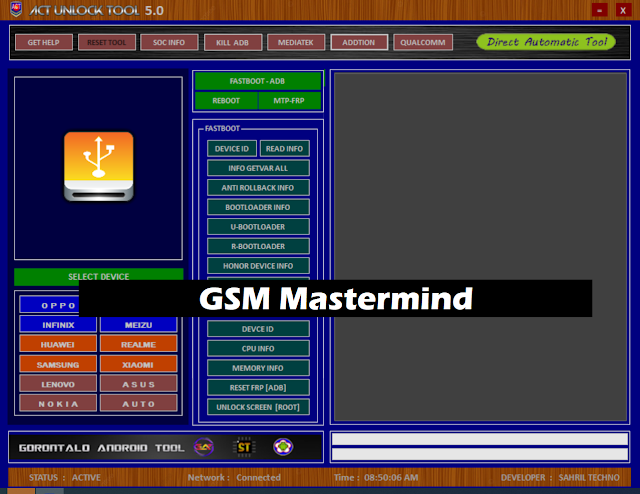Click RESET TOOL in top bar
Image resolution: width=640 pixels, height=494 pixels.
click(107, 42)
